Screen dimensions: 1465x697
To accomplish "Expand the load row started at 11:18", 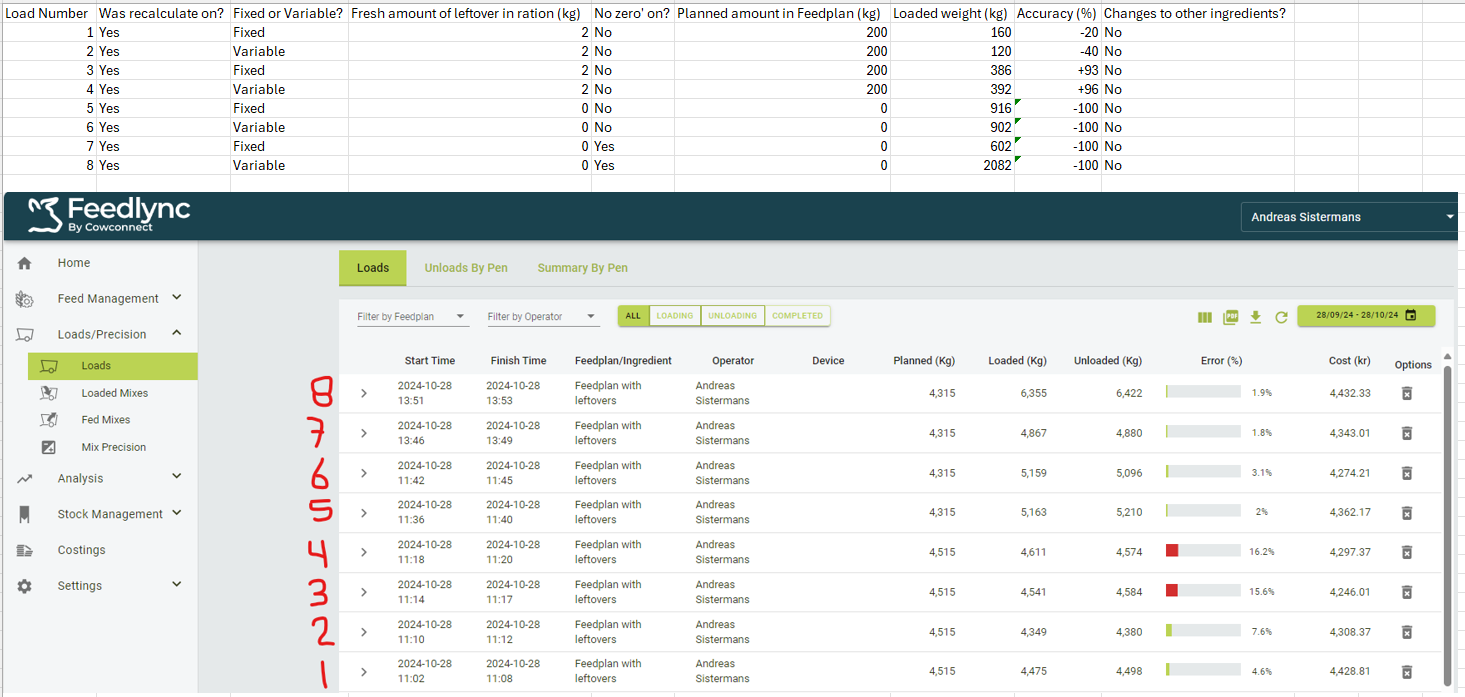I will [x=364, y=552].
